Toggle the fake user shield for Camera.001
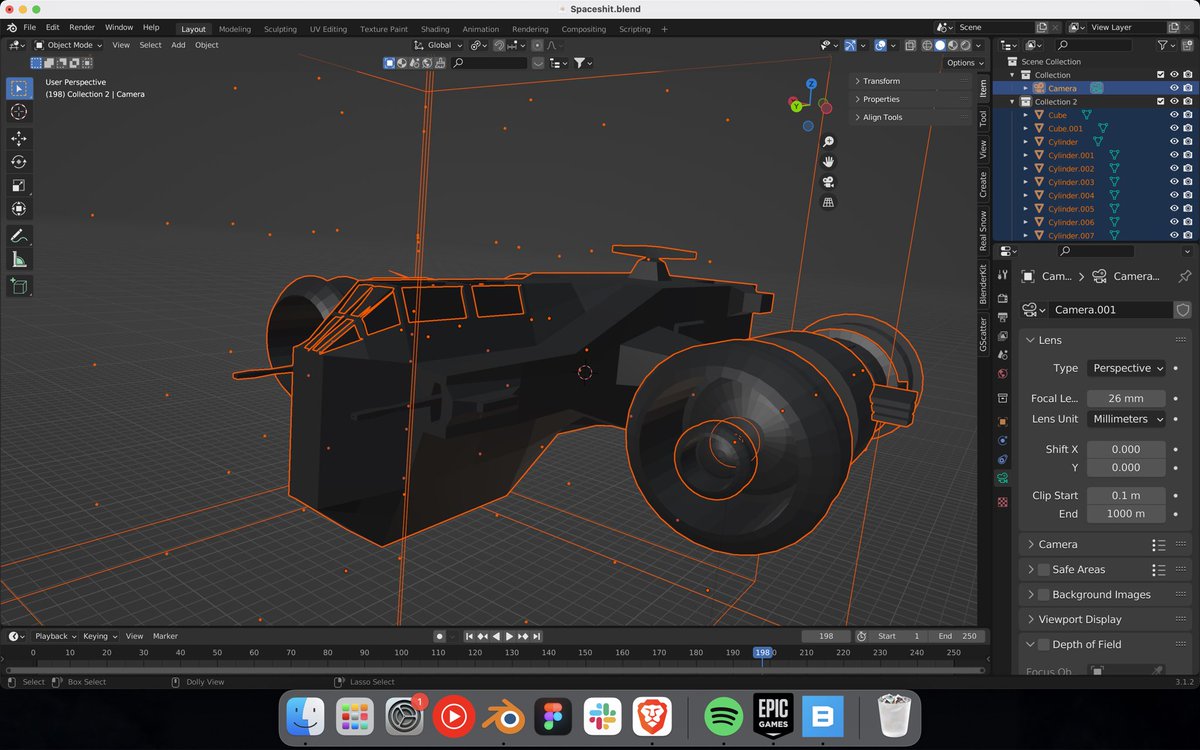Image resolution: width=1200 pixels, height=750 pixels. point(1183,310)
